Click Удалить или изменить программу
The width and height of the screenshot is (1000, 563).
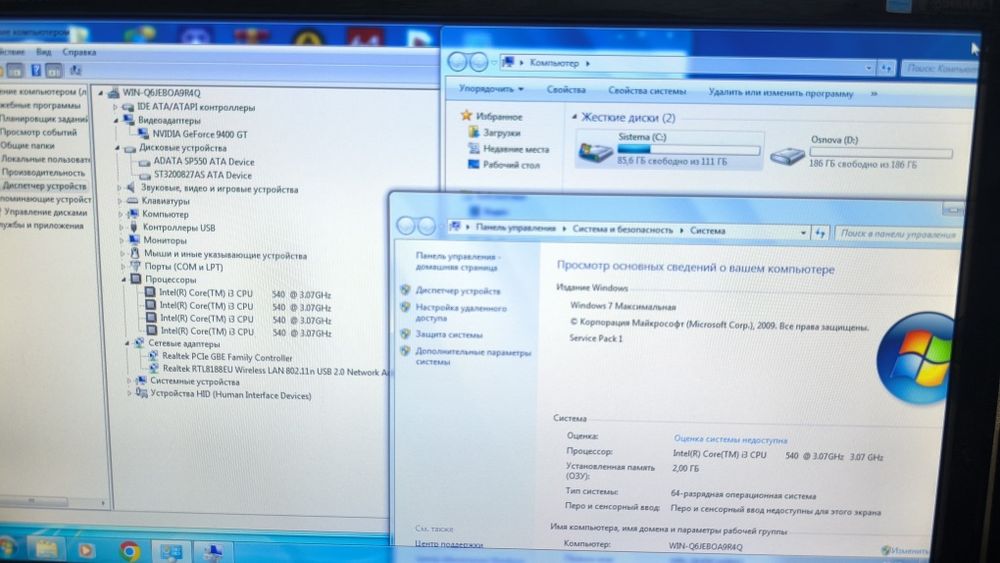(x=781, y=93)
